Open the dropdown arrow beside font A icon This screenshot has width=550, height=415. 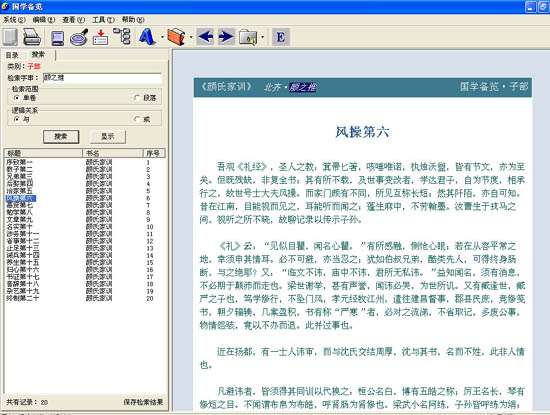pyautogui.click(x=162, y=37)
